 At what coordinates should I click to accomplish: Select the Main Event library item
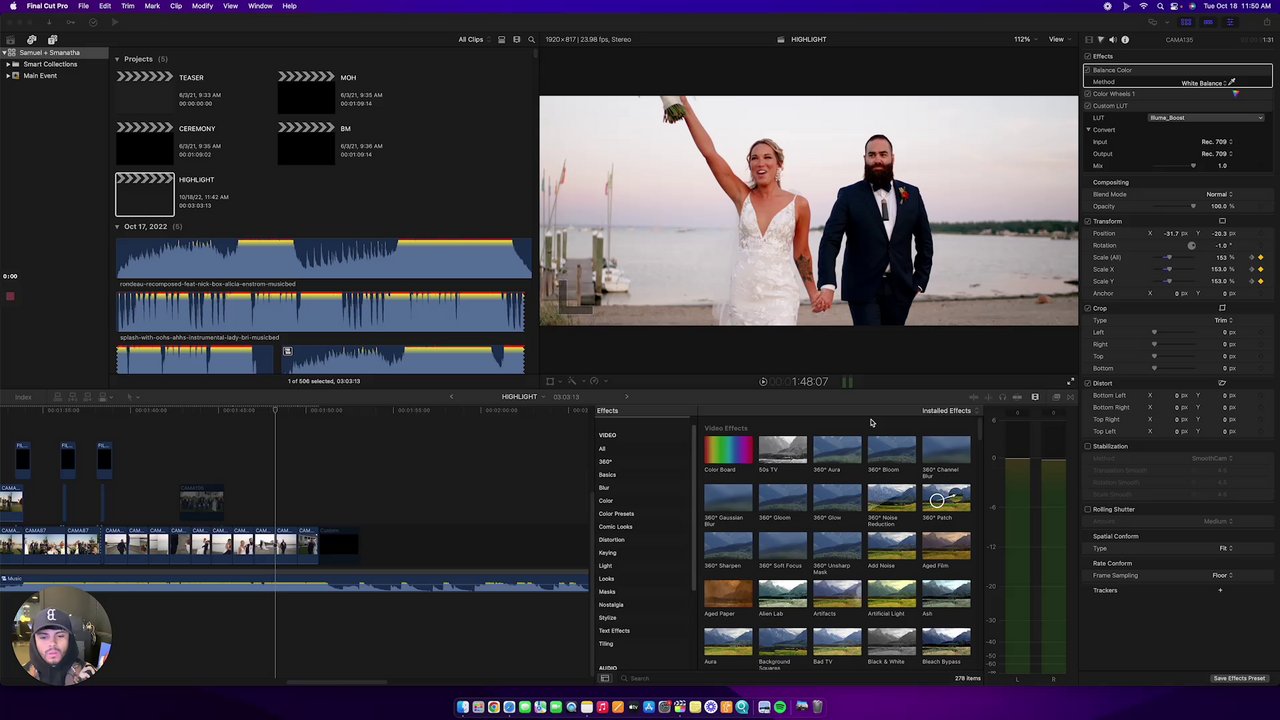(40, 76)
